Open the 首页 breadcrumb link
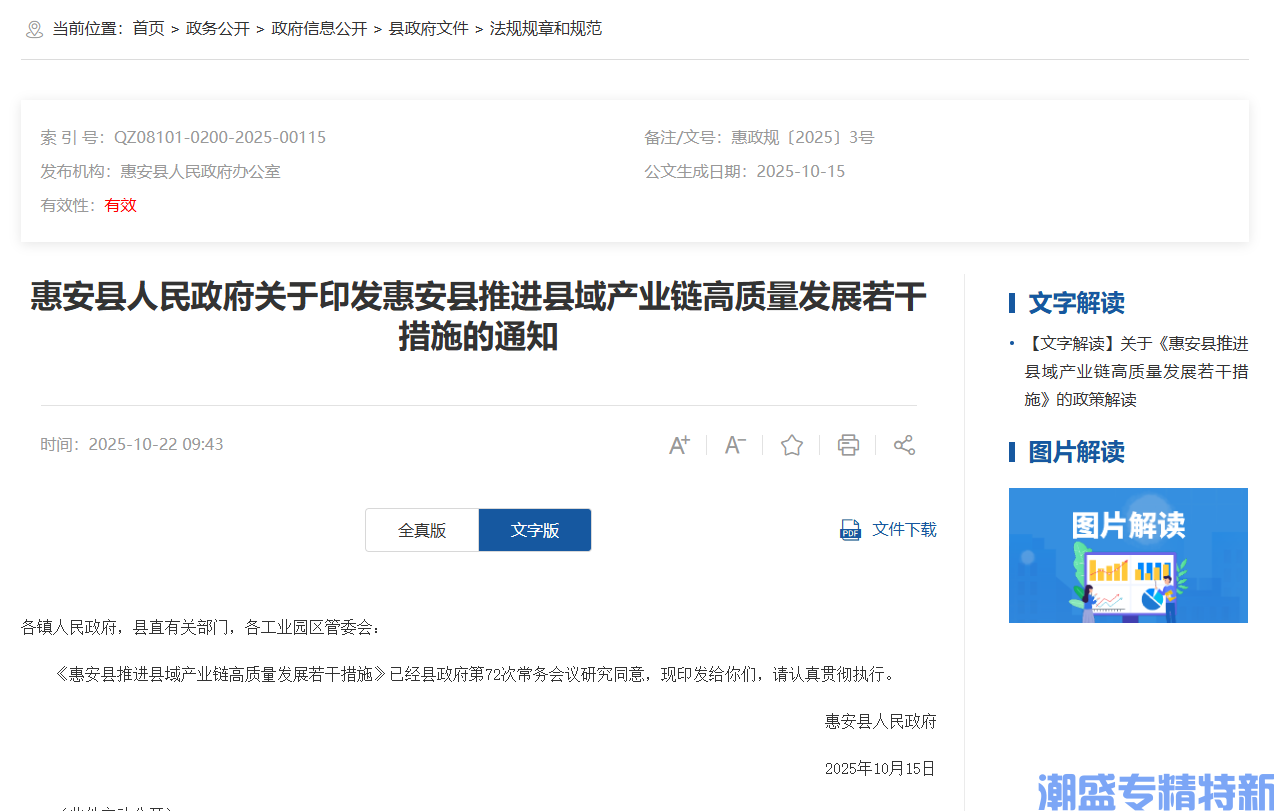This screenshot has height=811, width=1274. (148, 28)
